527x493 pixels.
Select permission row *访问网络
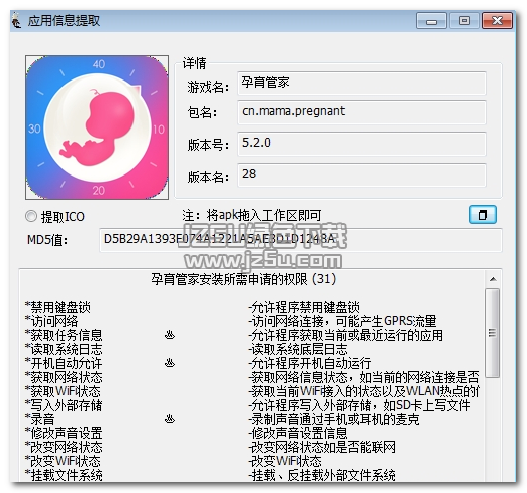(51, 321)
